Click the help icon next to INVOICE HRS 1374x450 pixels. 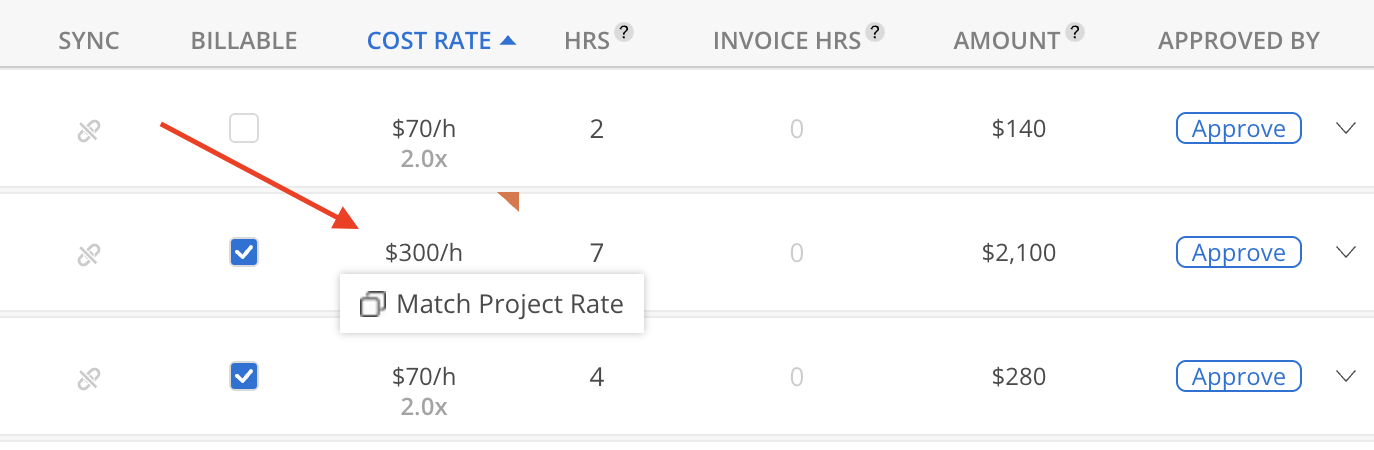tap(875, 32)
